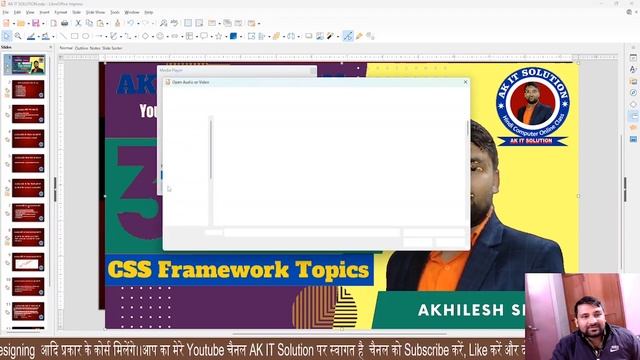Switch to the Slide Sorter view tab
This screenshot has width=640, height=360.
[x=112, y=48]
